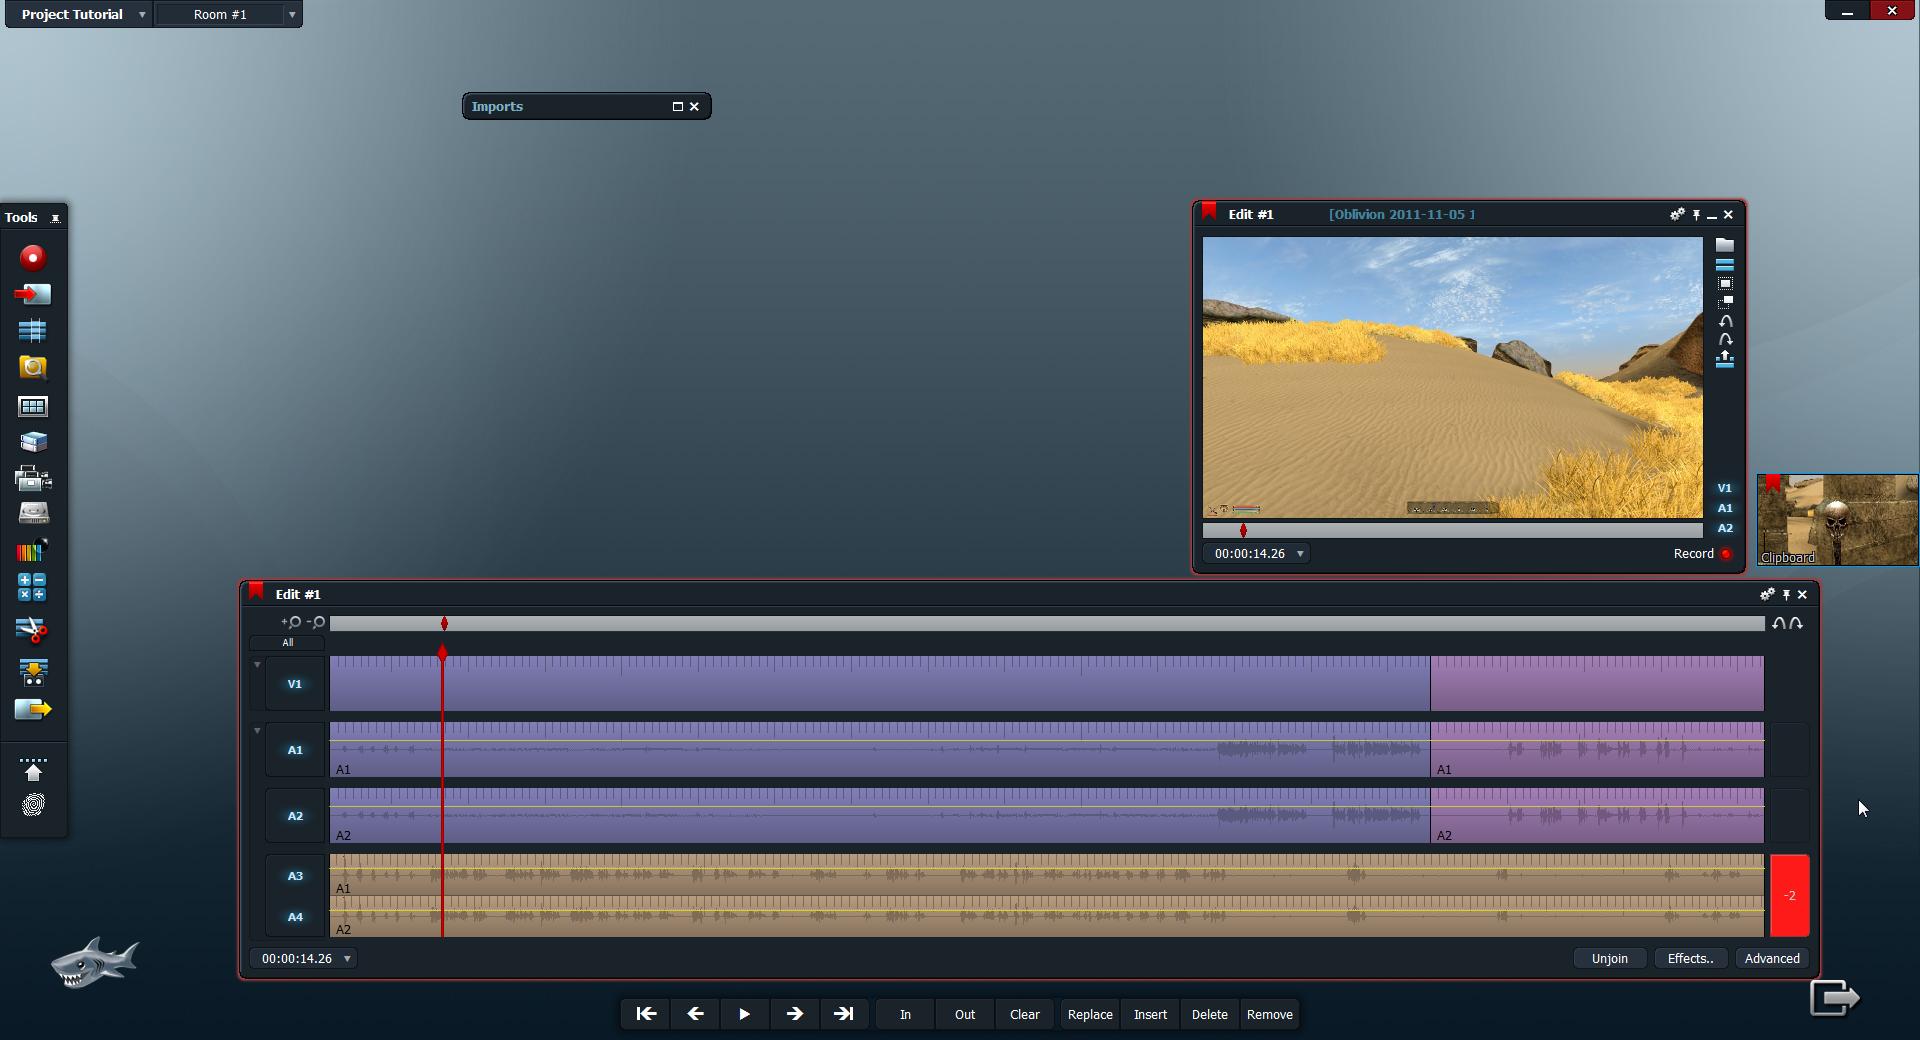The height and width of the screenshot is (1040, 1920).
Task: Toggle A1 track in the viewer
Action: (1724, 508)
